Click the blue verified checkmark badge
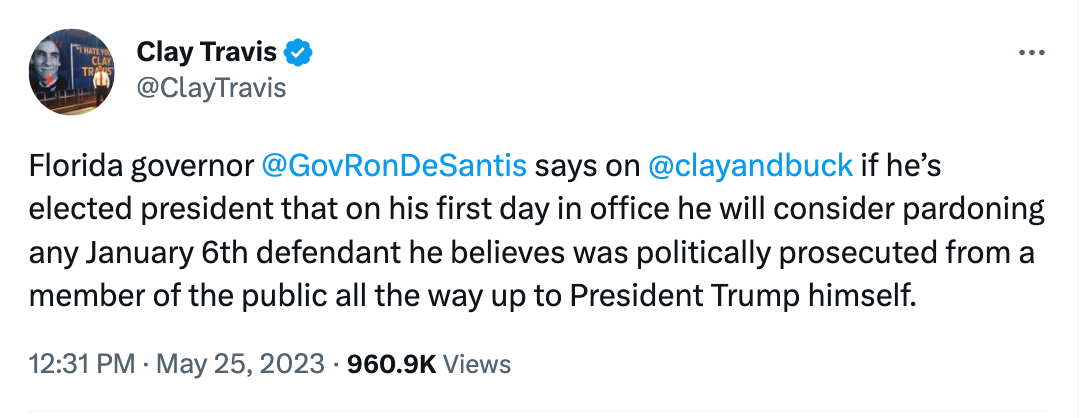This screenshot has width=1088, height=418. pyautogui.click(x=298, y=51)
